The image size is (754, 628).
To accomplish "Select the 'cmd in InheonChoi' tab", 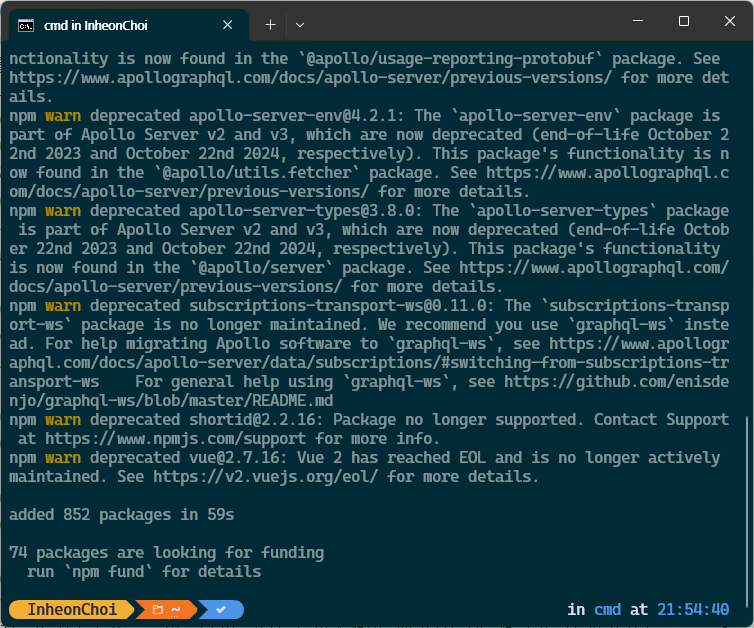I will pyautogui.click(x=129, y=25).
